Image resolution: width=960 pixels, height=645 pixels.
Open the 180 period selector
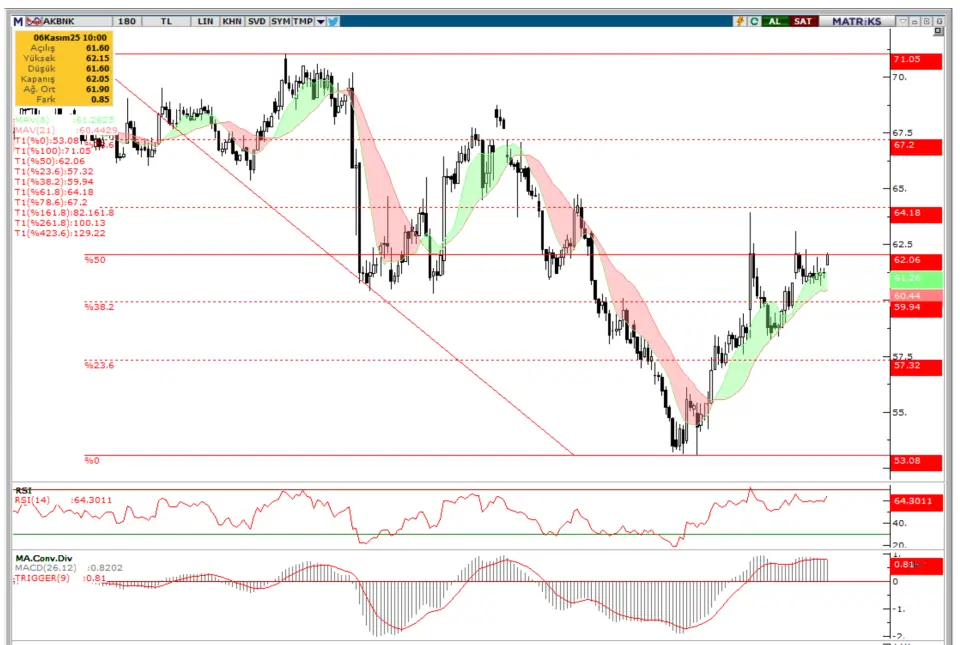click(x=127, y=21)
